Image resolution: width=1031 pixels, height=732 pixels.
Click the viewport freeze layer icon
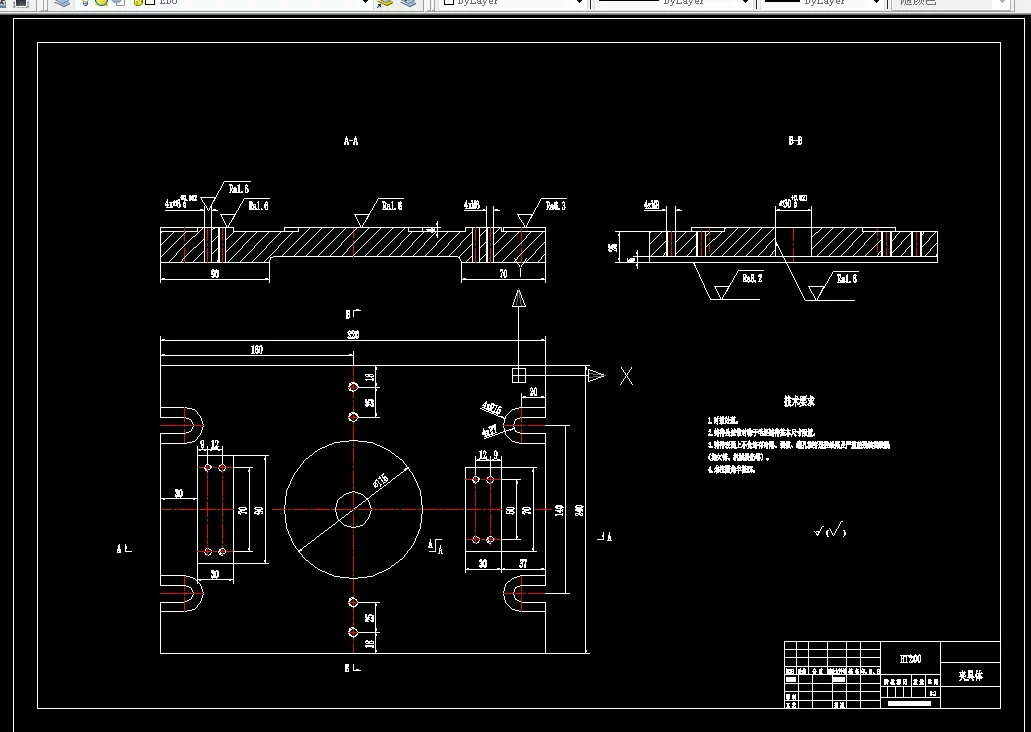point(119,3)
